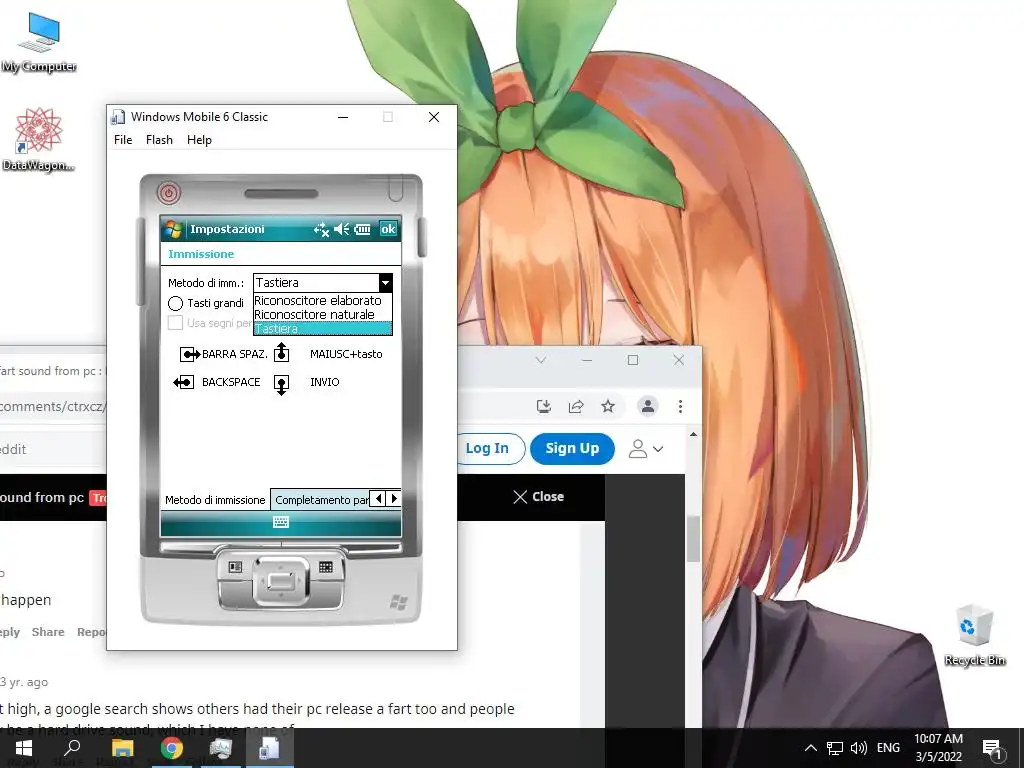Screen dimensions: 1024x768
Task: Open Google Chrome from taskbar
Action: [172, 748]
